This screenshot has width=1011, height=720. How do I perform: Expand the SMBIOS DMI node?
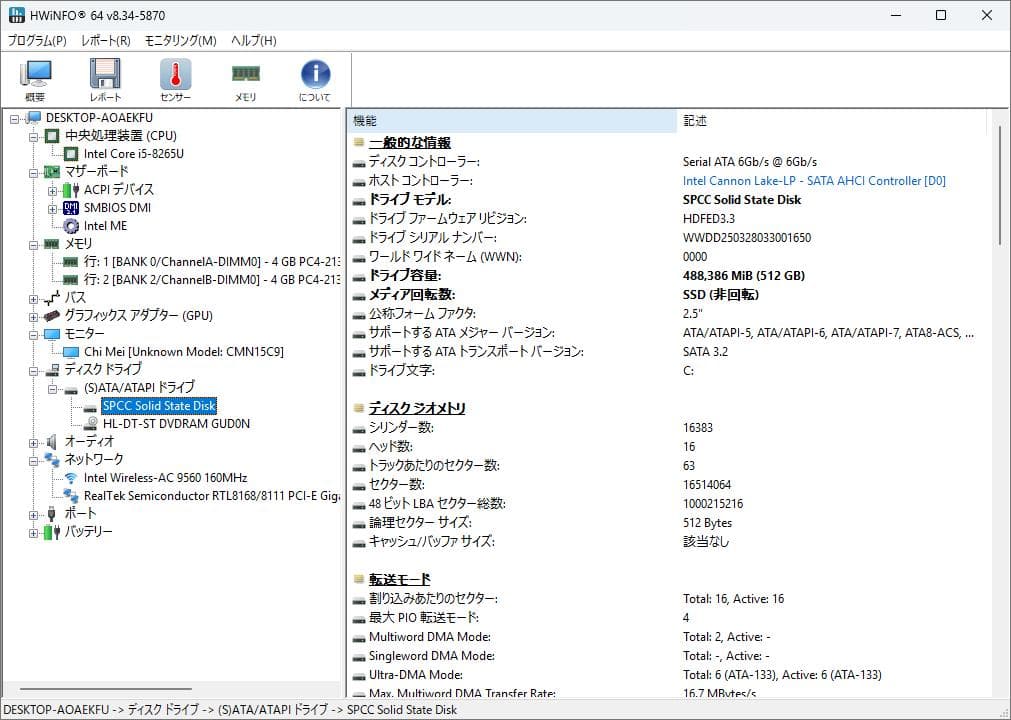(x=52, y=209)
